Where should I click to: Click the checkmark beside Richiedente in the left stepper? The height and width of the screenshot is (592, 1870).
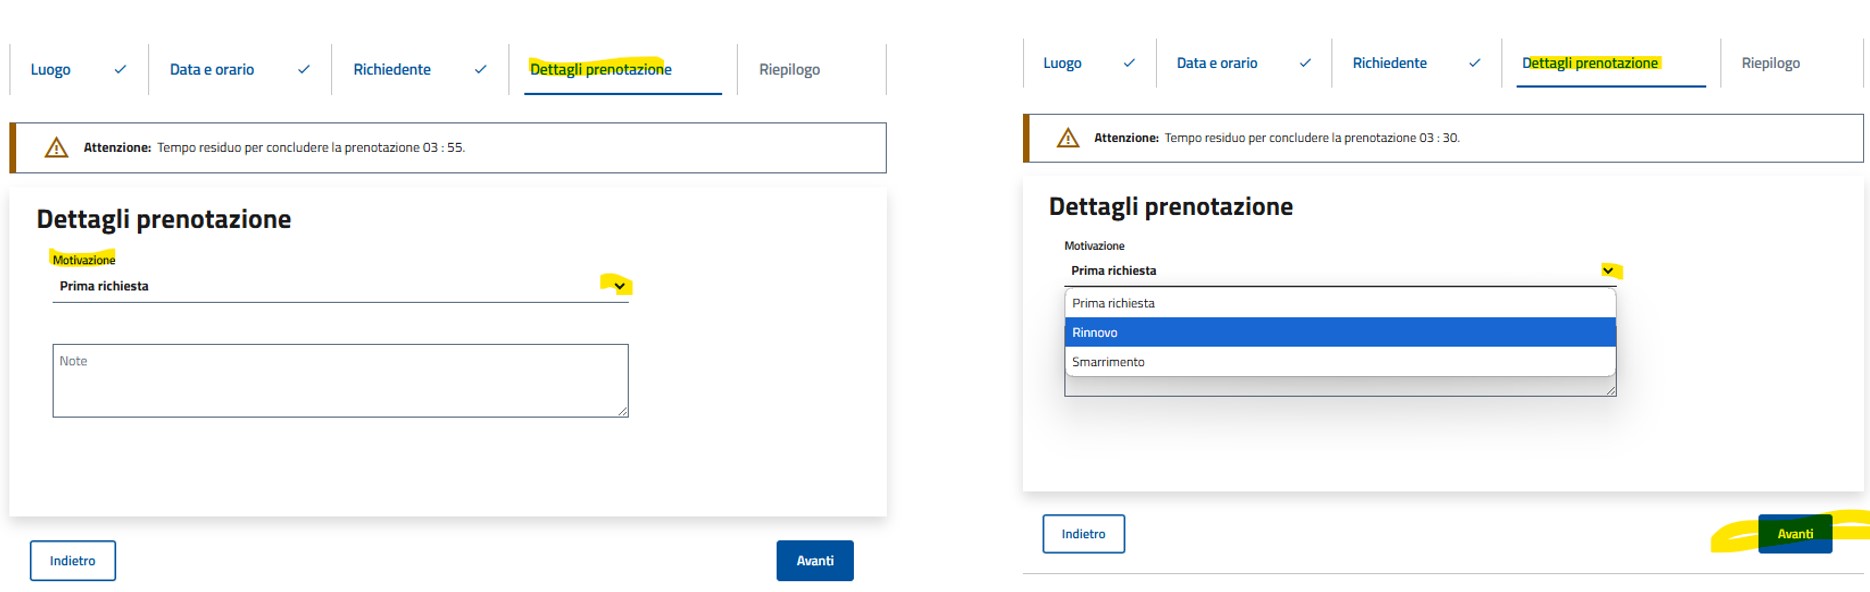tap(480, 70)
